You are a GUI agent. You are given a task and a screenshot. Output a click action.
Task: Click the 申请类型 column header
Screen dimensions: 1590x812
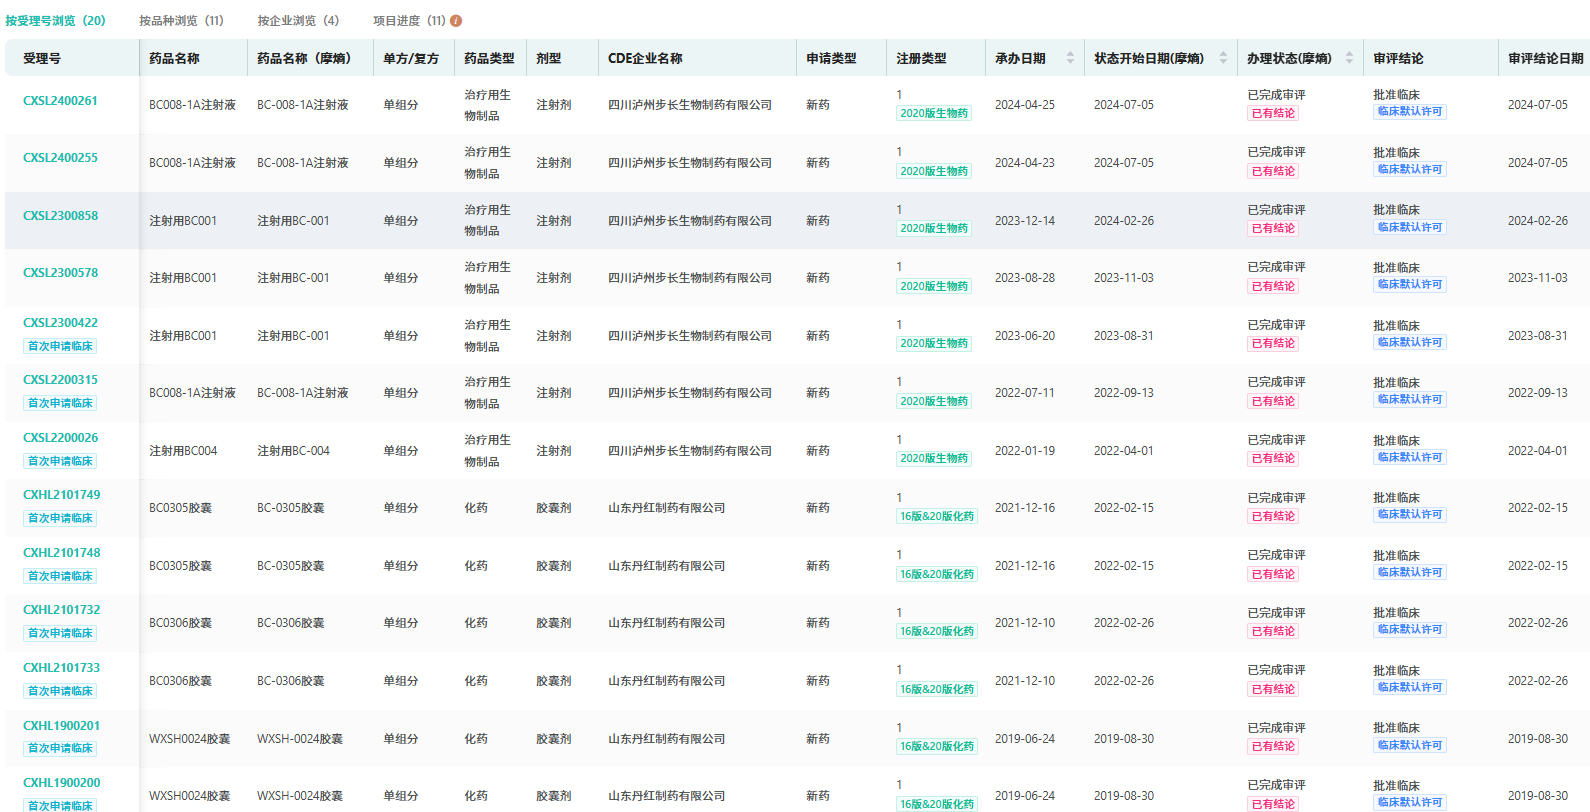[831, 58]
